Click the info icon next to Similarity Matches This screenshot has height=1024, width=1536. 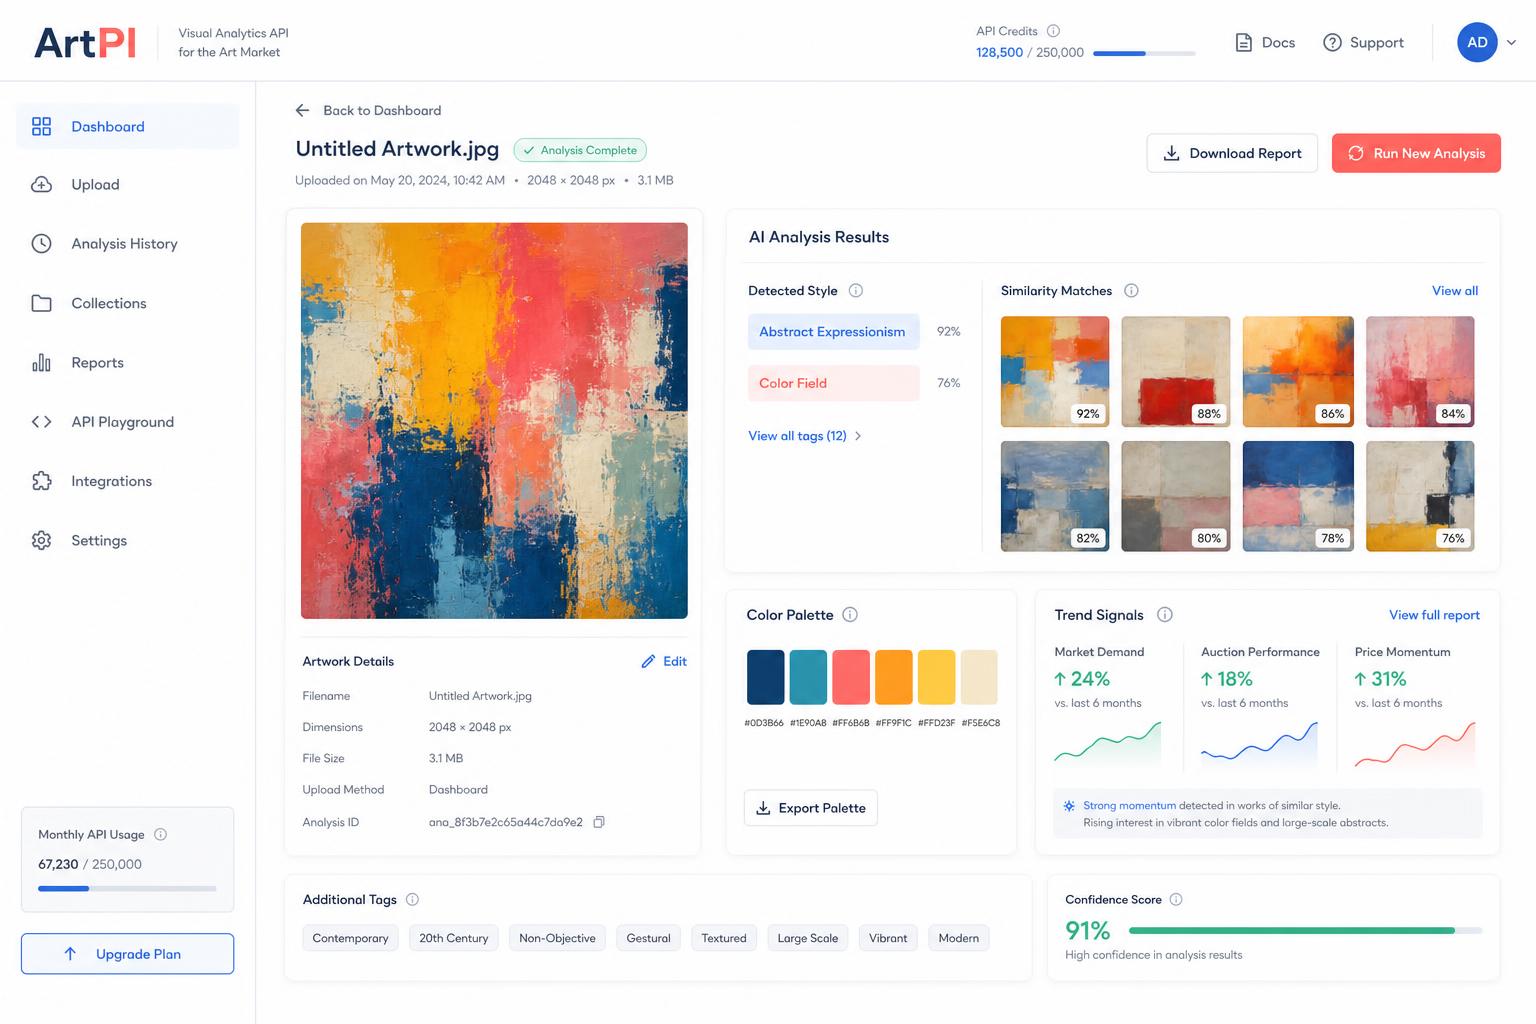click(1131, 291)
